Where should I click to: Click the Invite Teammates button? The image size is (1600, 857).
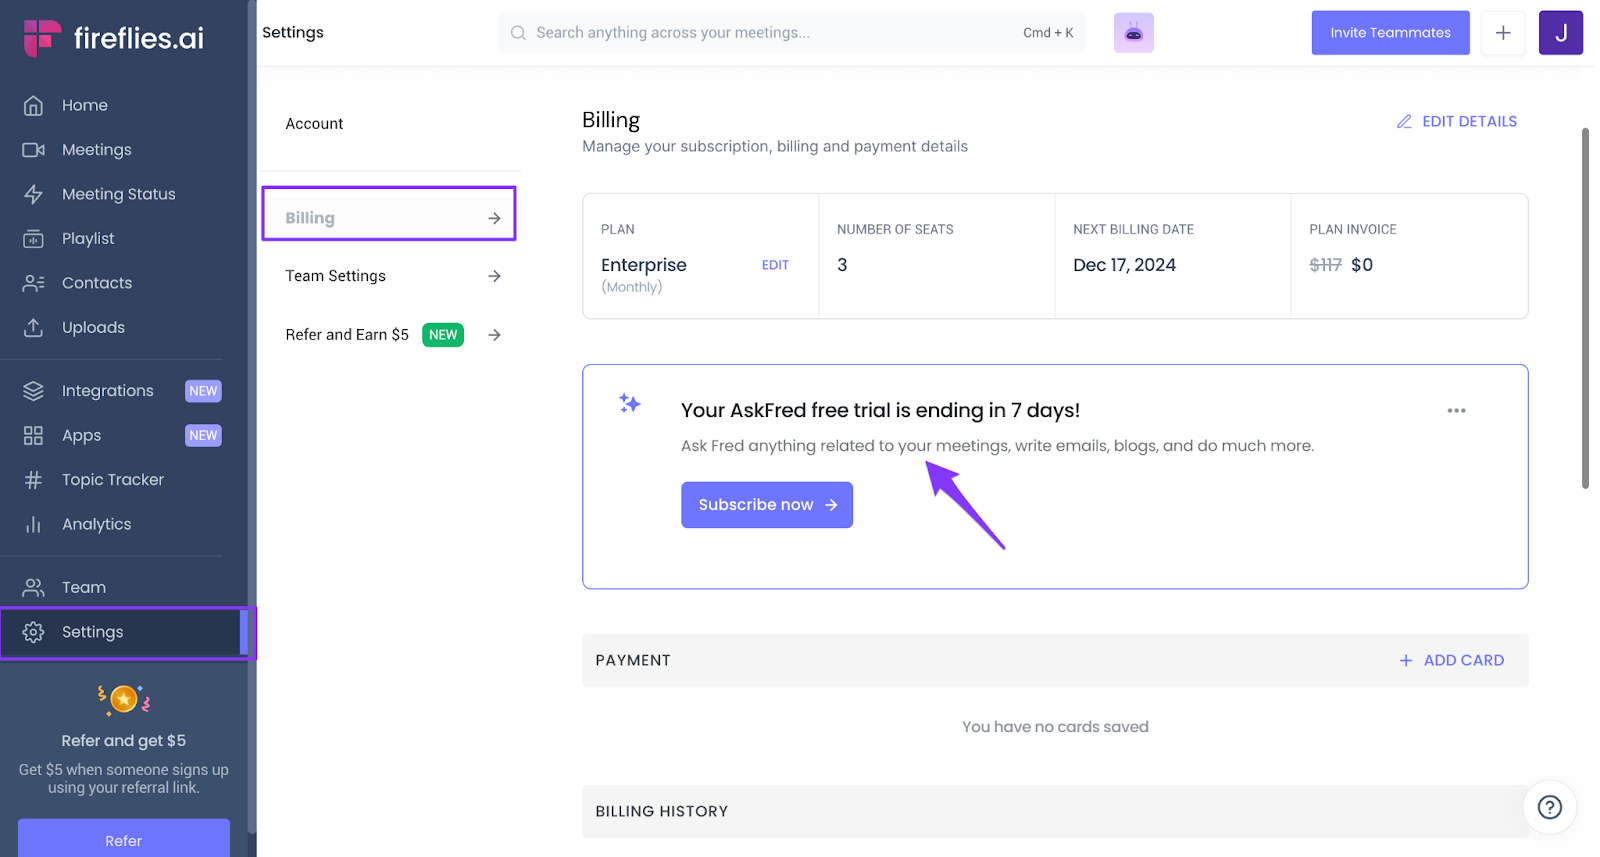(1390, 33)
